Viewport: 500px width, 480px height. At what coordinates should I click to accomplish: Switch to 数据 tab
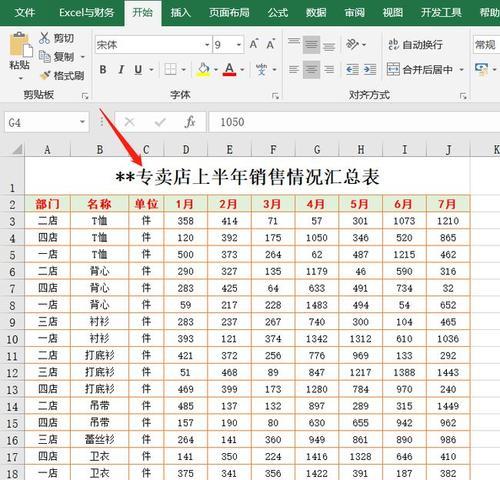tap(316, 13)
